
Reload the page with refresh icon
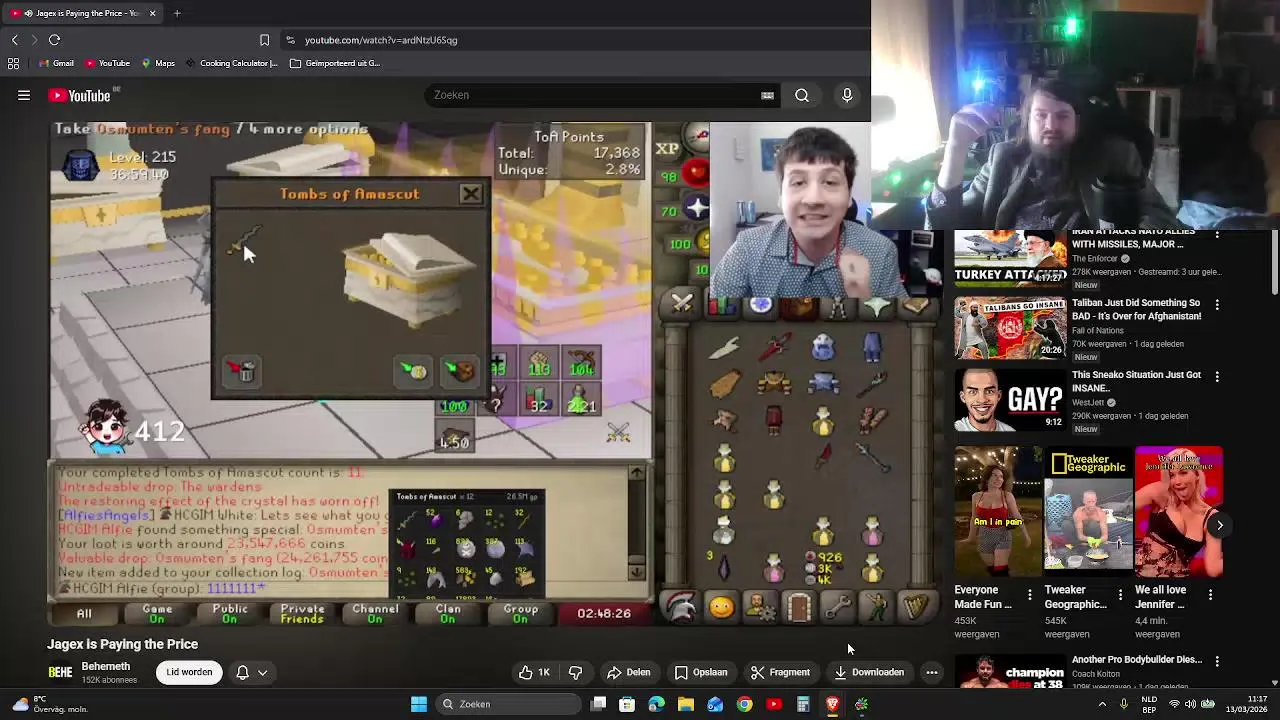coord(54,40)
